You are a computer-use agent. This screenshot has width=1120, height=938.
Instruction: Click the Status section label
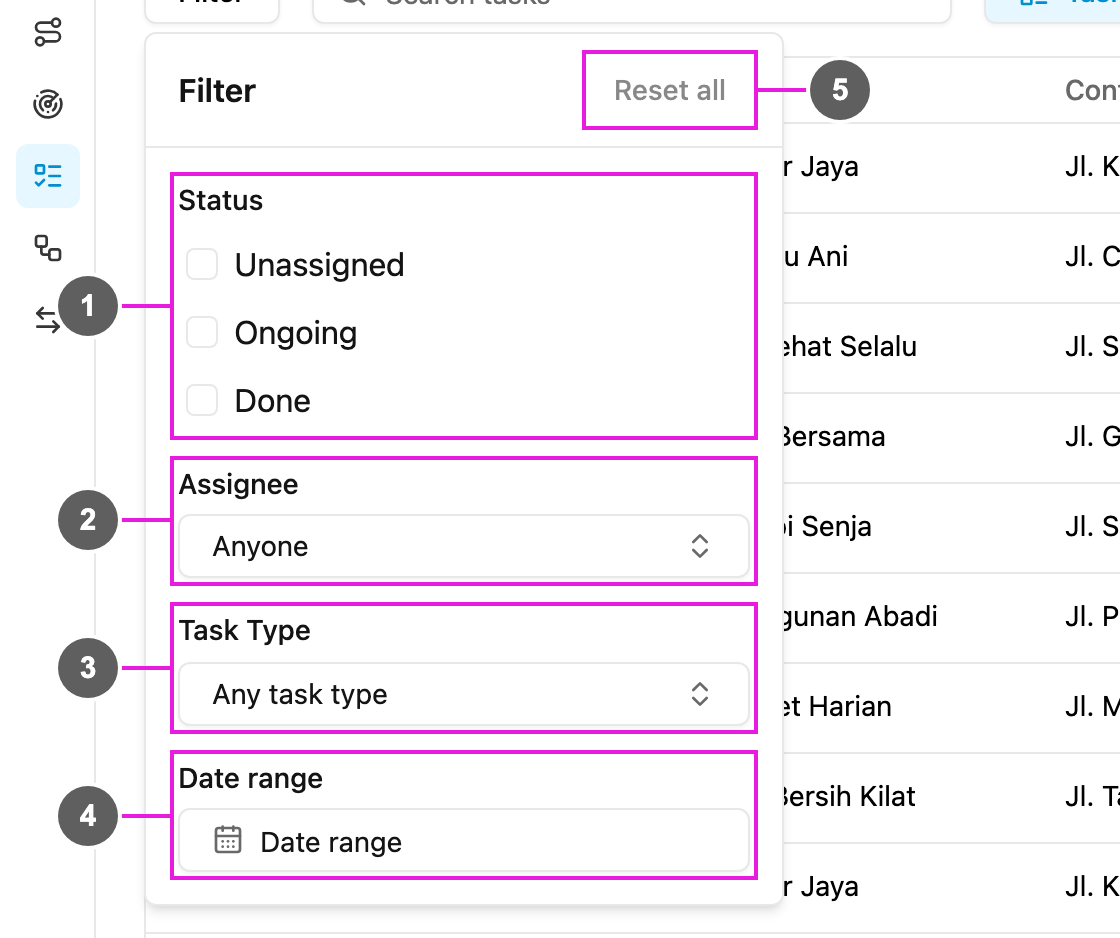221,201
